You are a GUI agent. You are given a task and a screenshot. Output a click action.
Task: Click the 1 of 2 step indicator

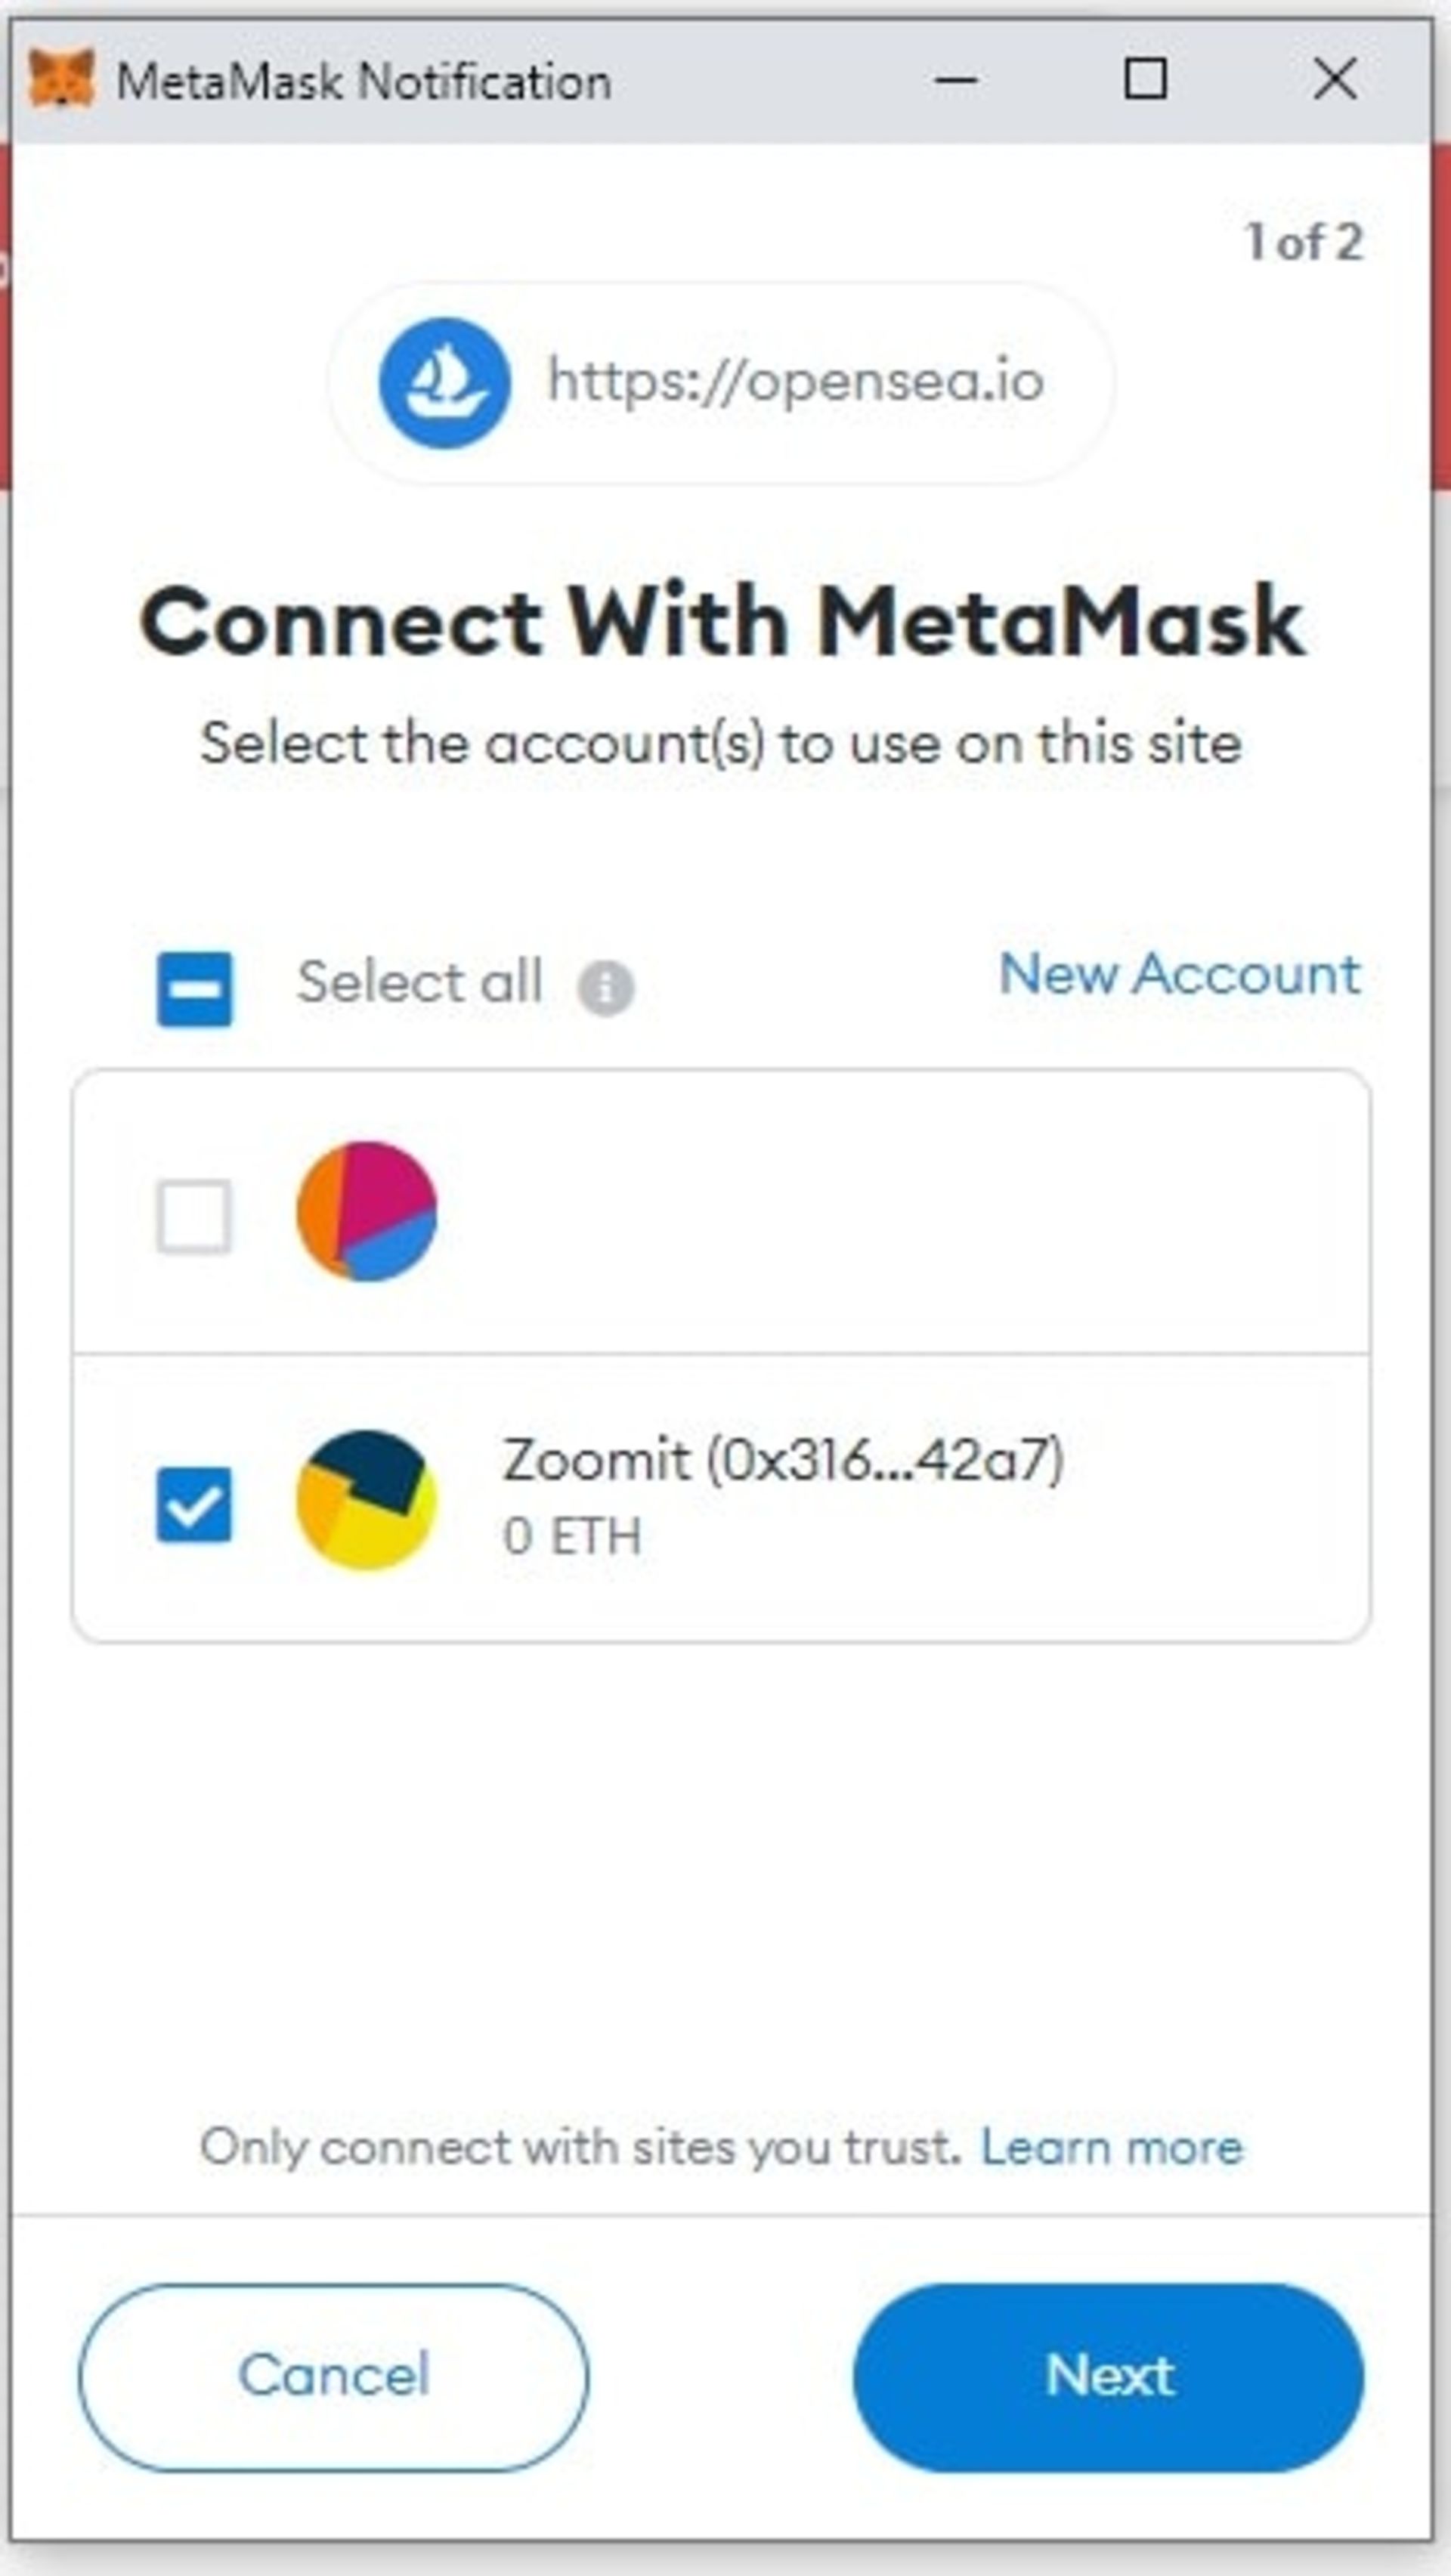coord(1303,242)
